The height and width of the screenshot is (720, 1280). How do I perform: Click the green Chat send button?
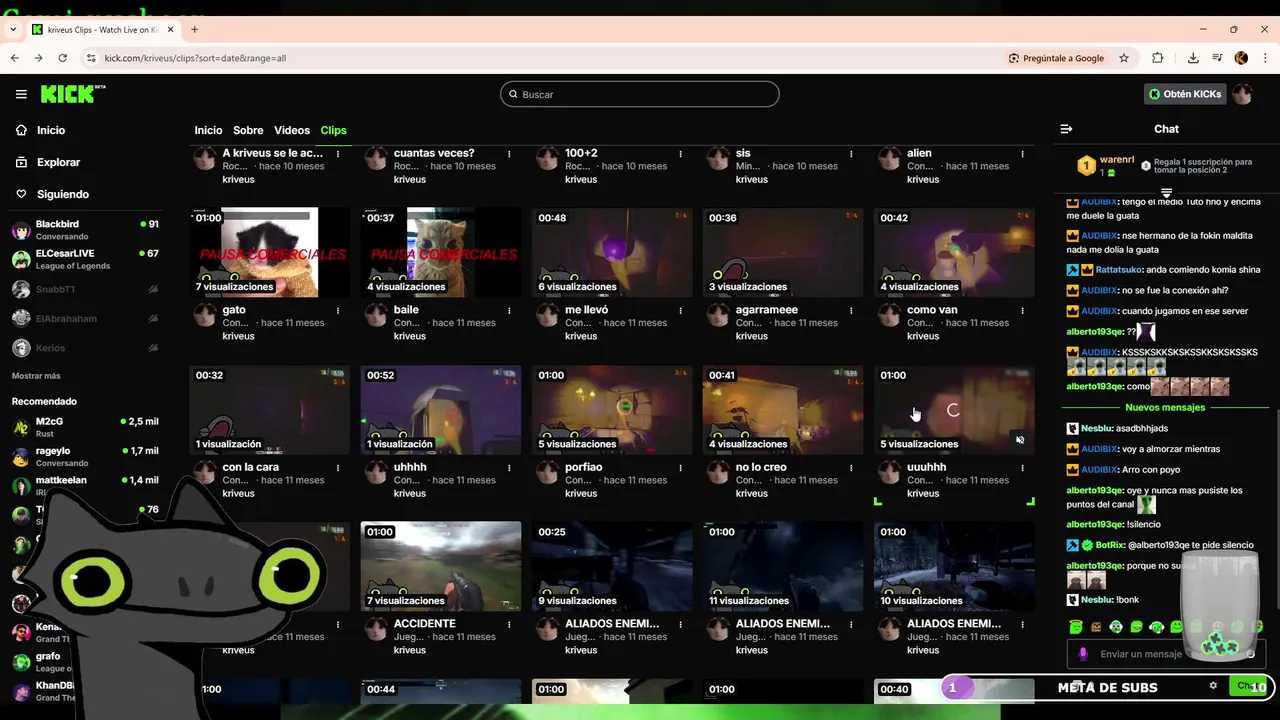[x=1250, y=686]
